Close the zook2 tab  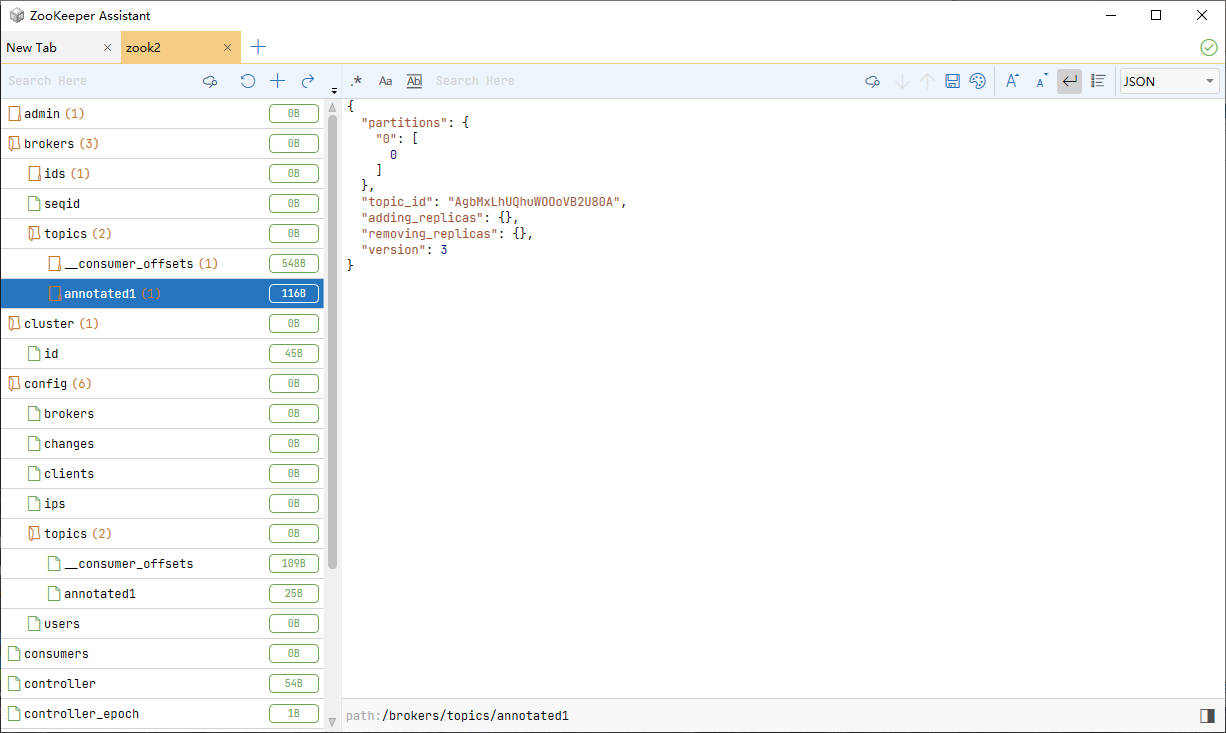228,47
